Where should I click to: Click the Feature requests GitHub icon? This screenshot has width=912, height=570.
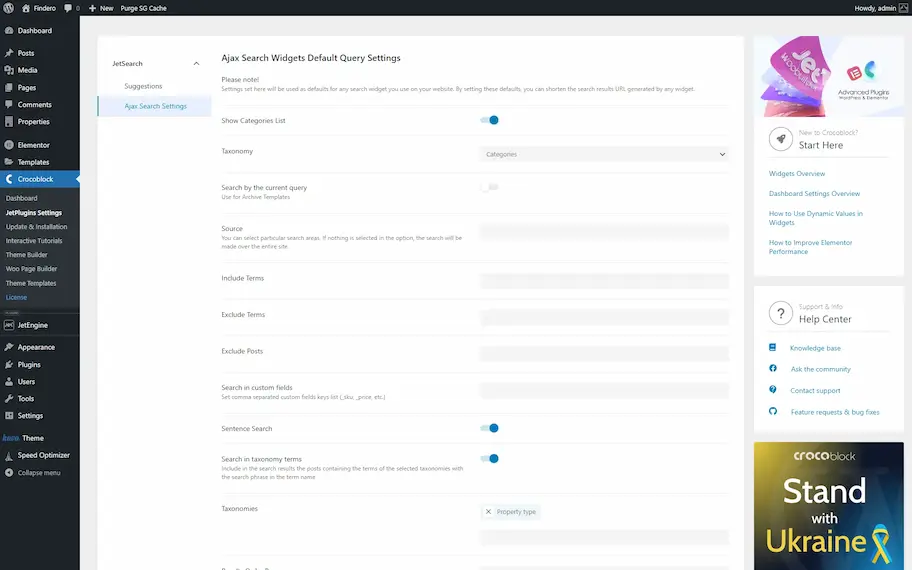click(x=772, y=411)
